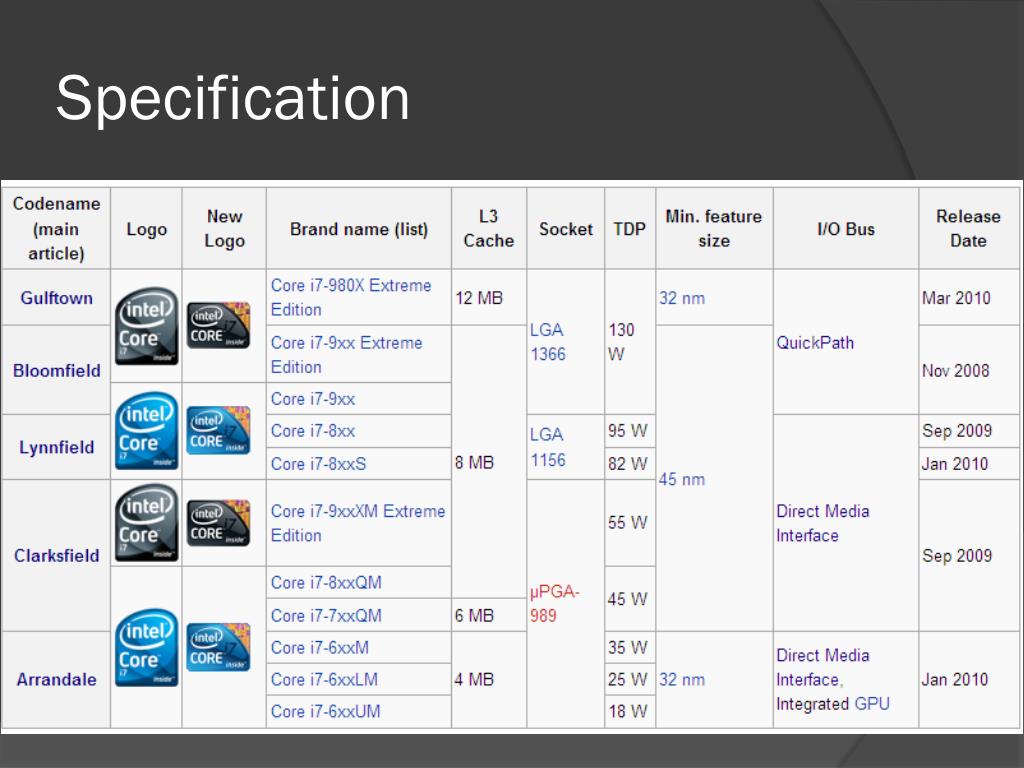Open the Gulftown codename link
The image size is (1024, 768).
tap(57, 298)
